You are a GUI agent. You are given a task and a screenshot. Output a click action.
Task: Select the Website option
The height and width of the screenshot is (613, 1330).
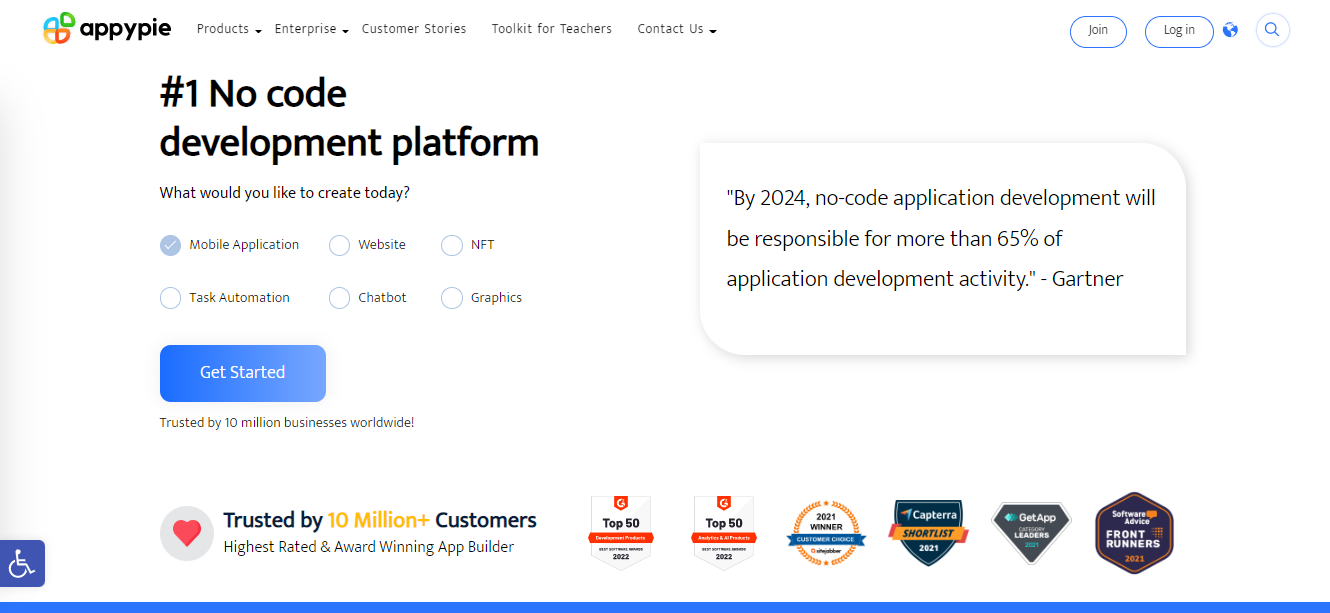point(367,245)
